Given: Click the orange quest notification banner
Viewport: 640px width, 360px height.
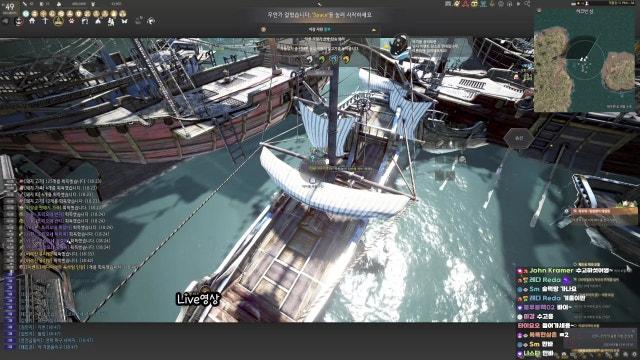Looking at the screenshot, I should [601, 211].
